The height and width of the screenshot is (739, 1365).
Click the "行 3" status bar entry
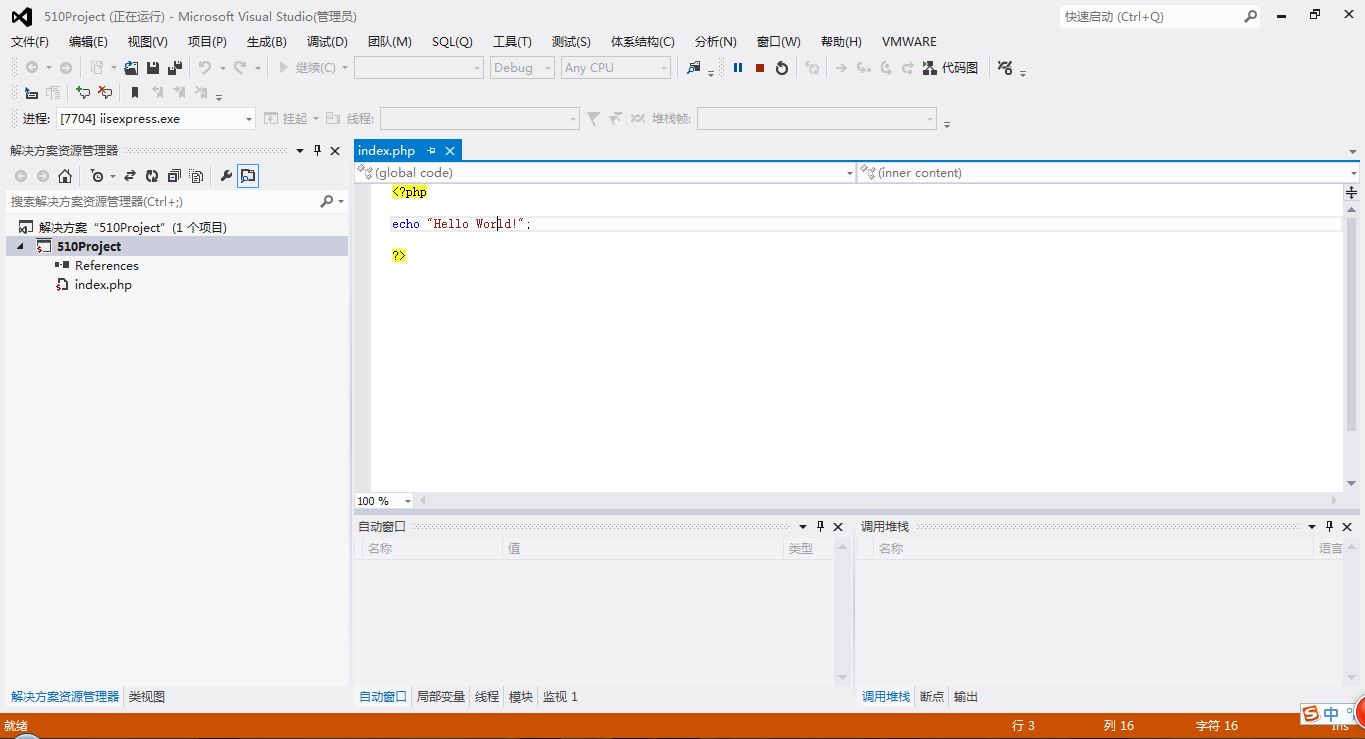click(1023, 726)
